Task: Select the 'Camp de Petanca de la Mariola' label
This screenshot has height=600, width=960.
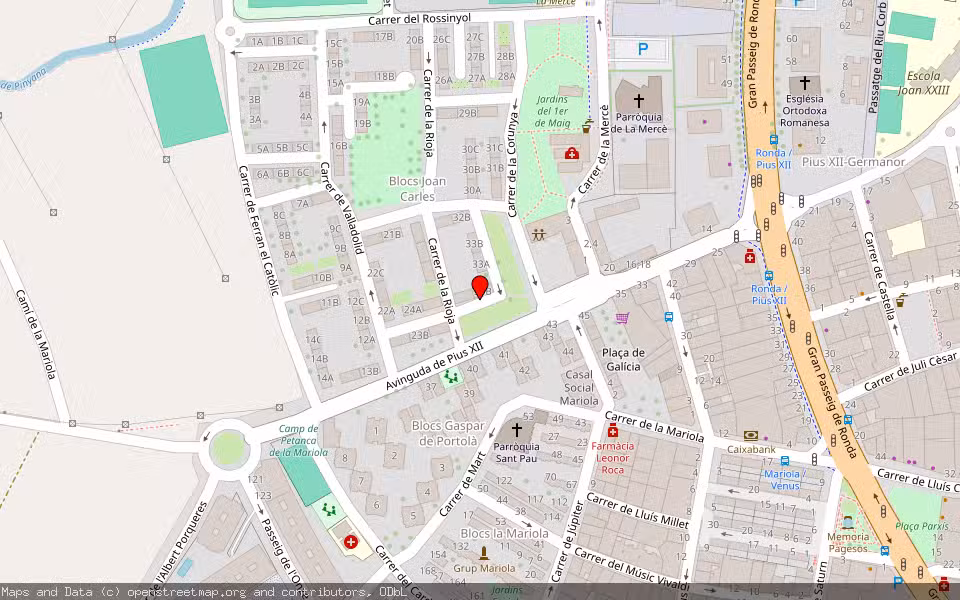Action: point(298,441)
